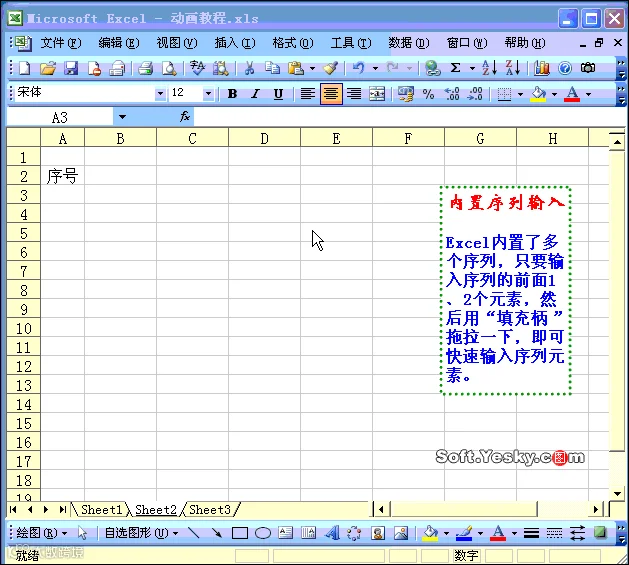
Task: Cut selection with scissors icon
Action: [249, 68]
